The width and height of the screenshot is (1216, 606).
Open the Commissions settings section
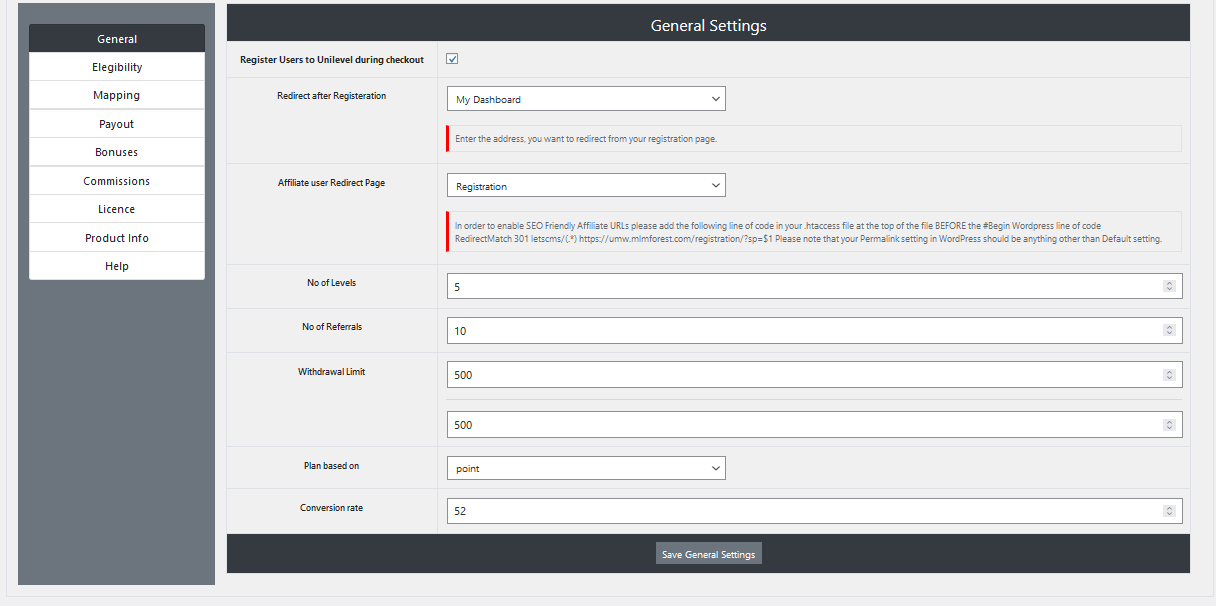116,180
